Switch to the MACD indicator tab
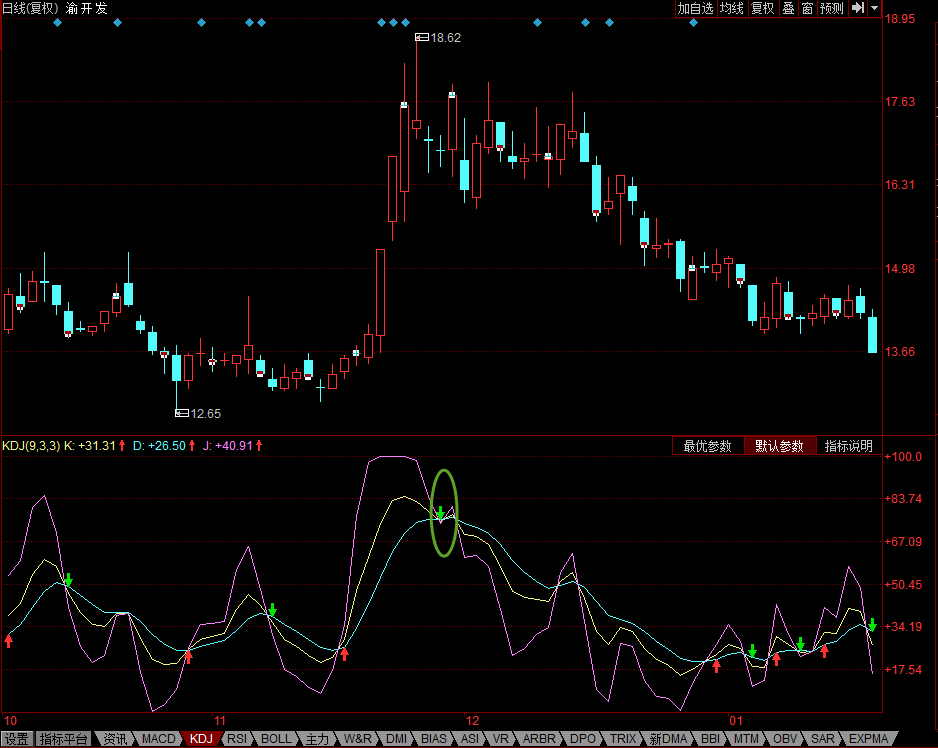Screen dimensions: 938x748 click(x=158, y=739)
